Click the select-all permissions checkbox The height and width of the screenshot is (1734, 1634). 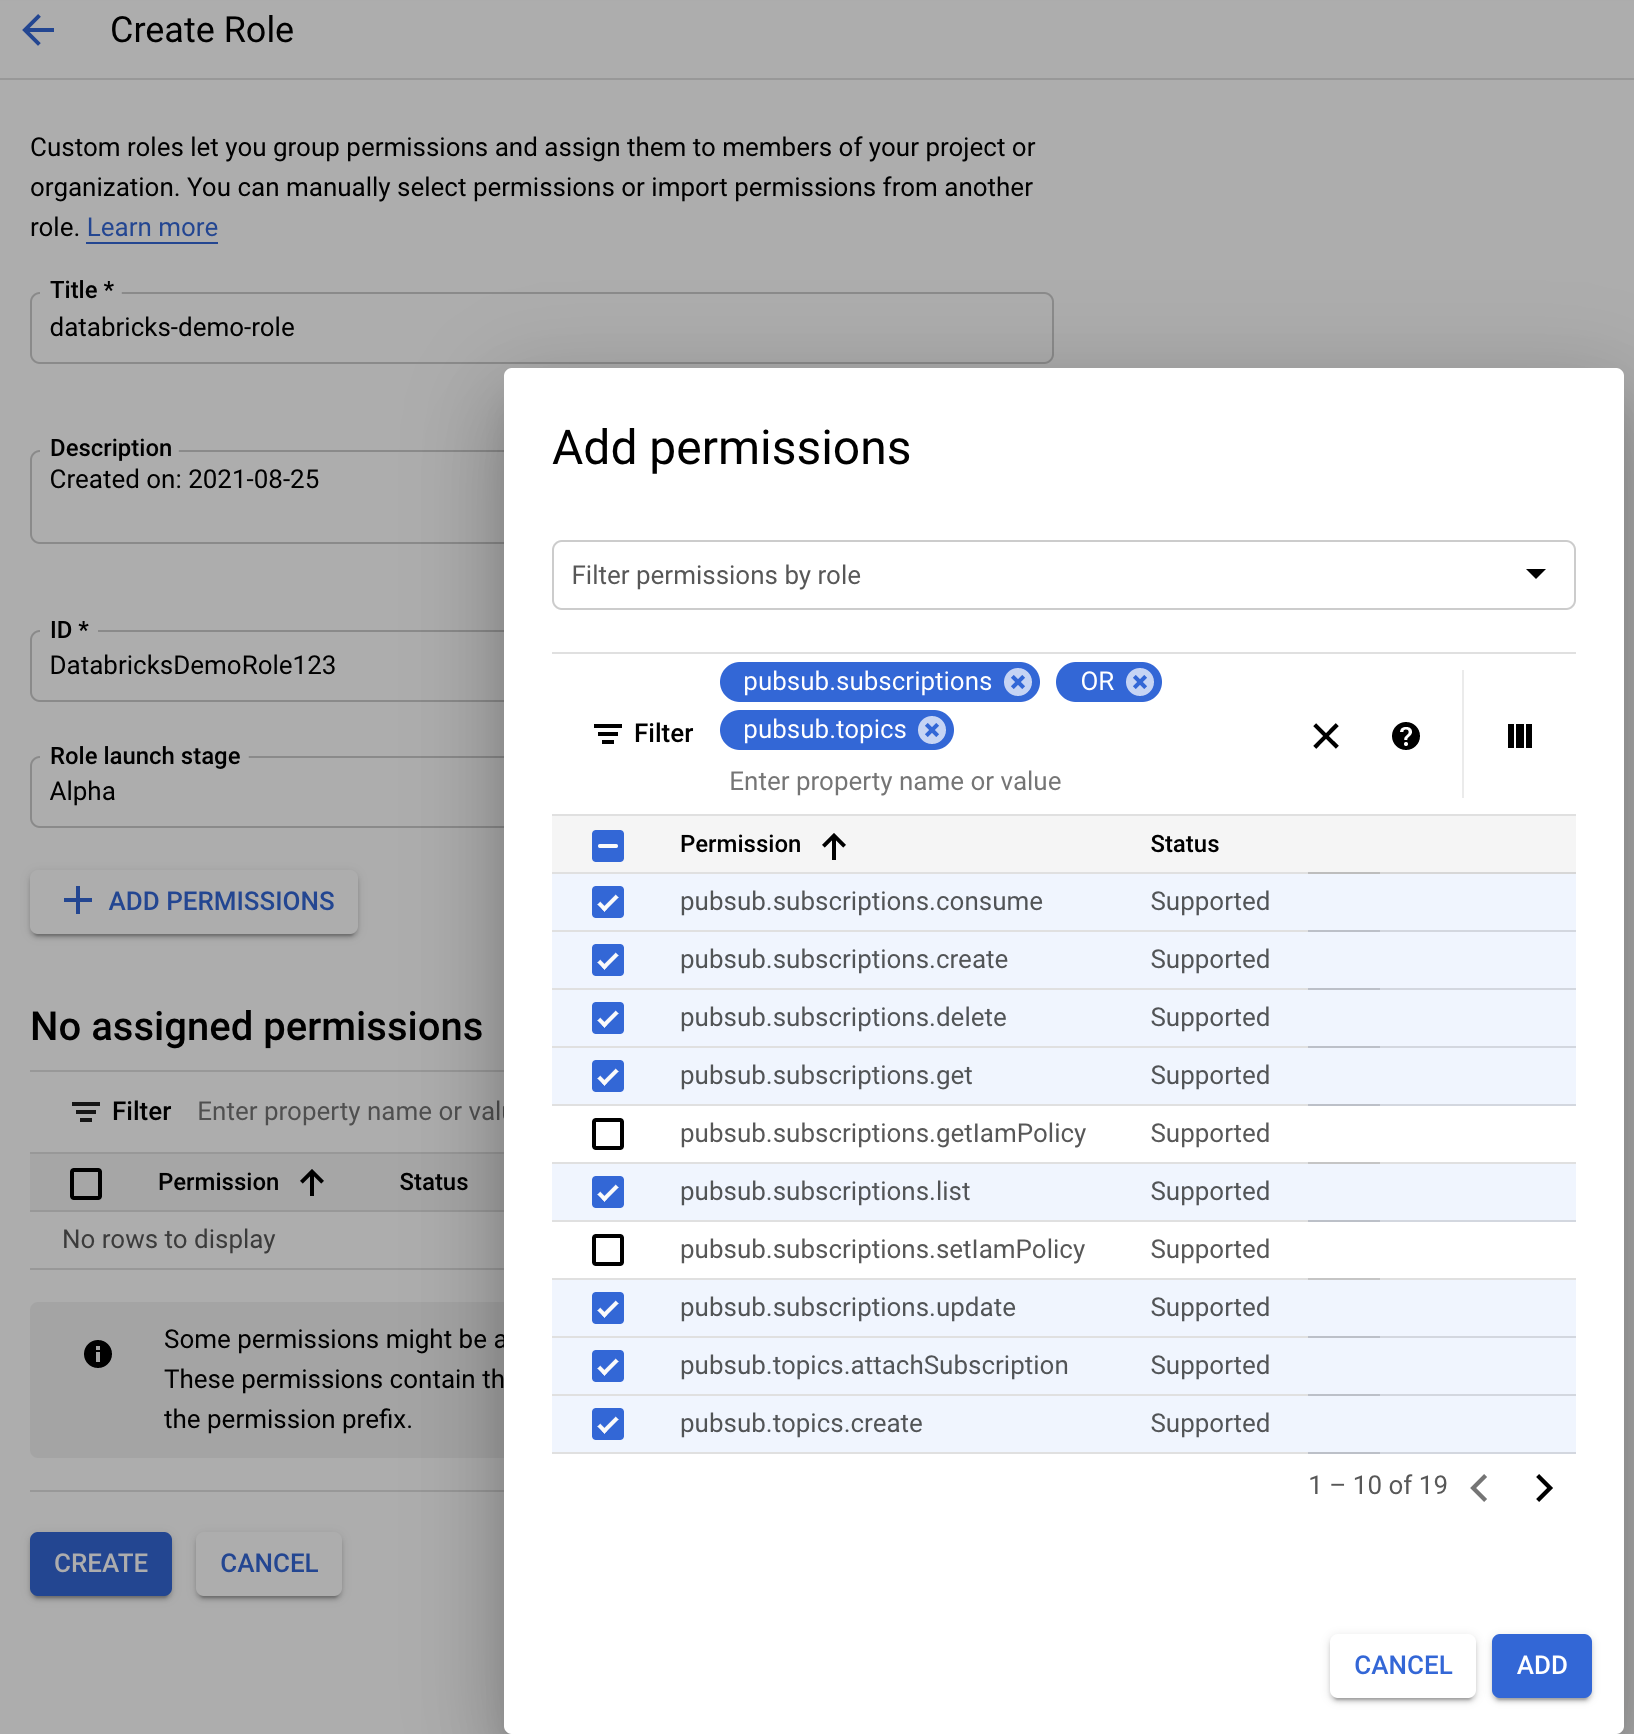tap(608, 845)
